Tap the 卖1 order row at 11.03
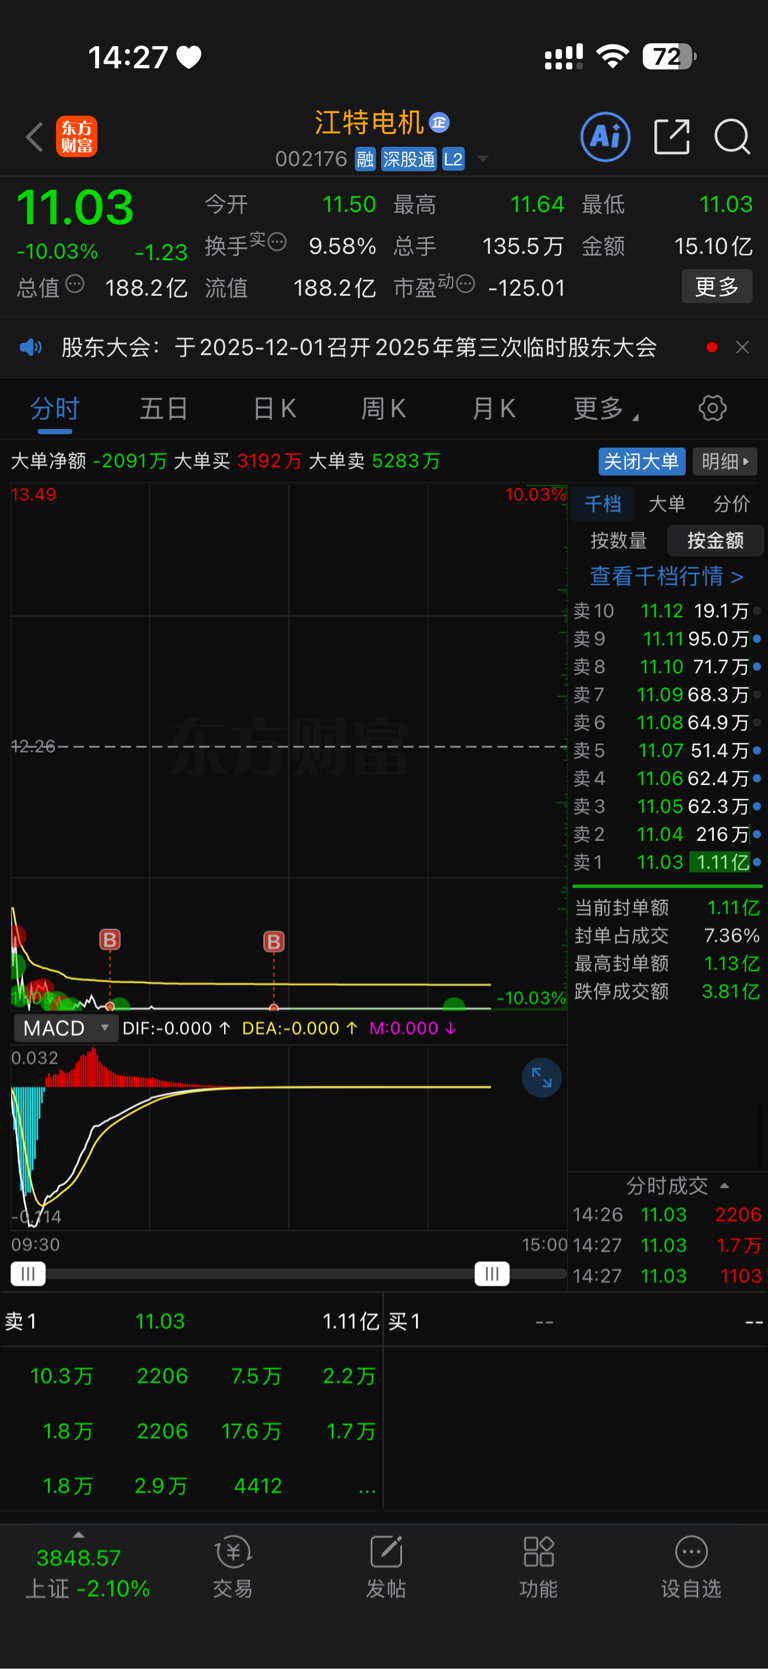This screenshot has height=1669, width=768. click(x=666, y=862)
